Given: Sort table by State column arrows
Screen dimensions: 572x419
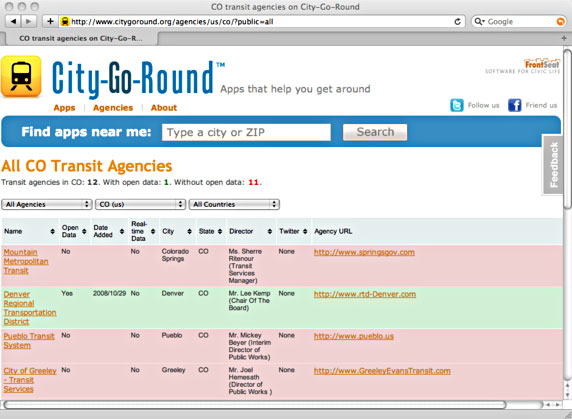Looking at the screenshot, I should pos(220,231).
